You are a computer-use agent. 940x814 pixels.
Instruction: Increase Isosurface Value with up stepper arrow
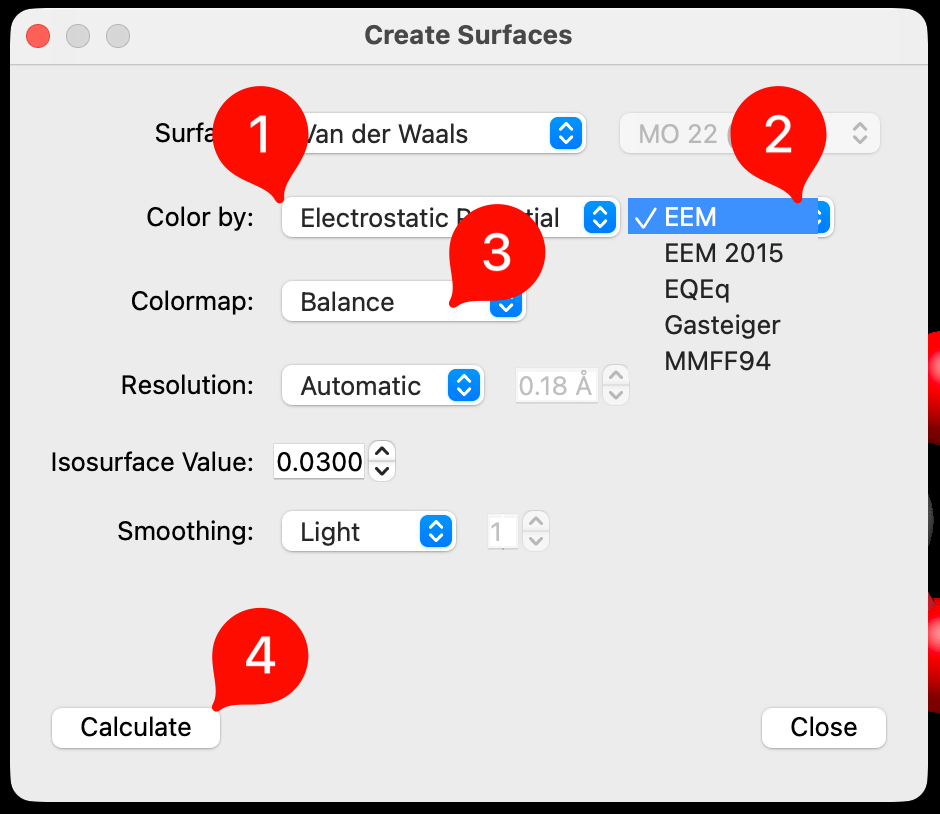[382, 451]
